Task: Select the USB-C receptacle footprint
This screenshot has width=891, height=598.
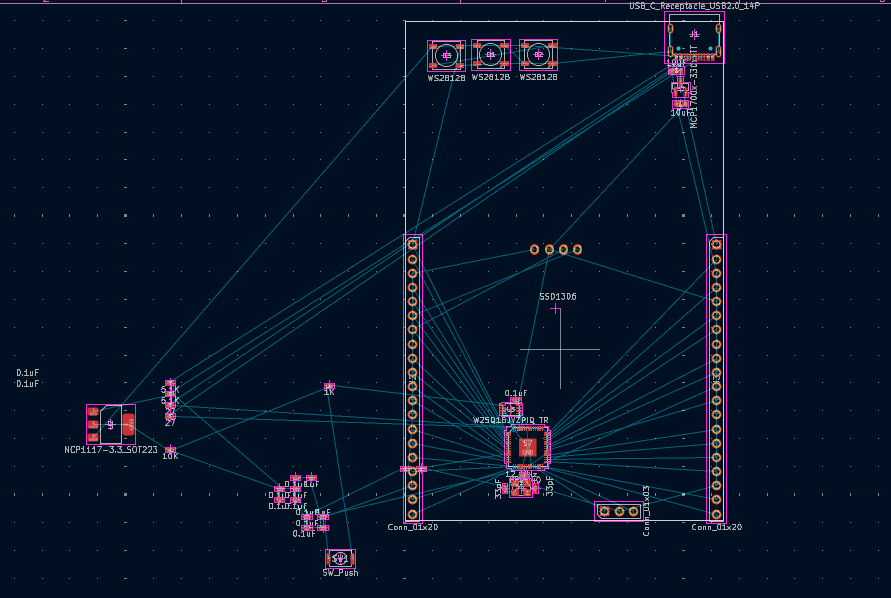Action: point(694,38)
